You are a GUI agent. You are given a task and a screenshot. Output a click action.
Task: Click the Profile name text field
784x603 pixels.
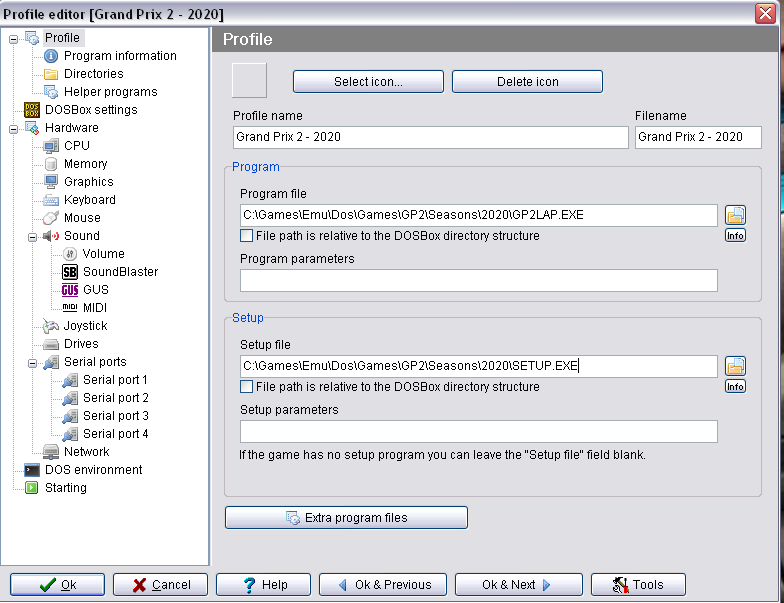430,137
